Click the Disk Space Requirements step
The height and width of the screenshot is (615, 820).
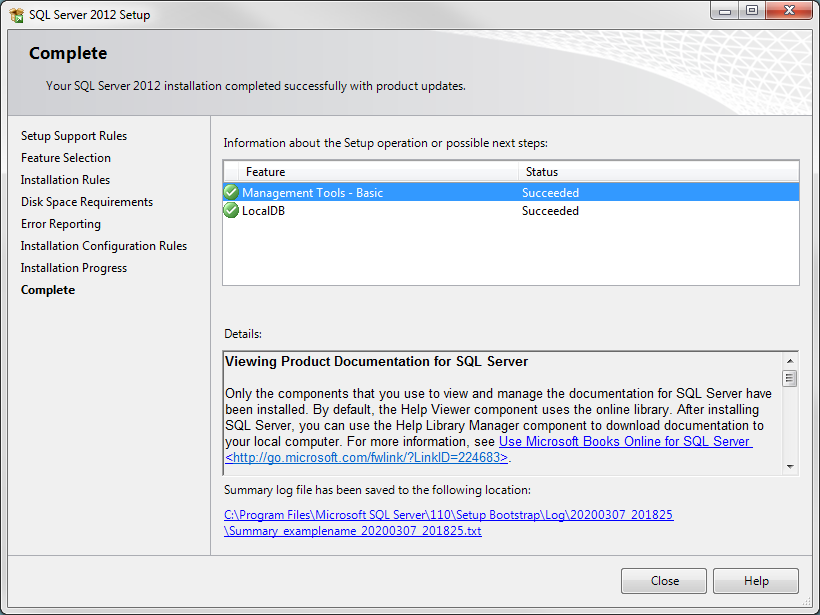[87, 202]
